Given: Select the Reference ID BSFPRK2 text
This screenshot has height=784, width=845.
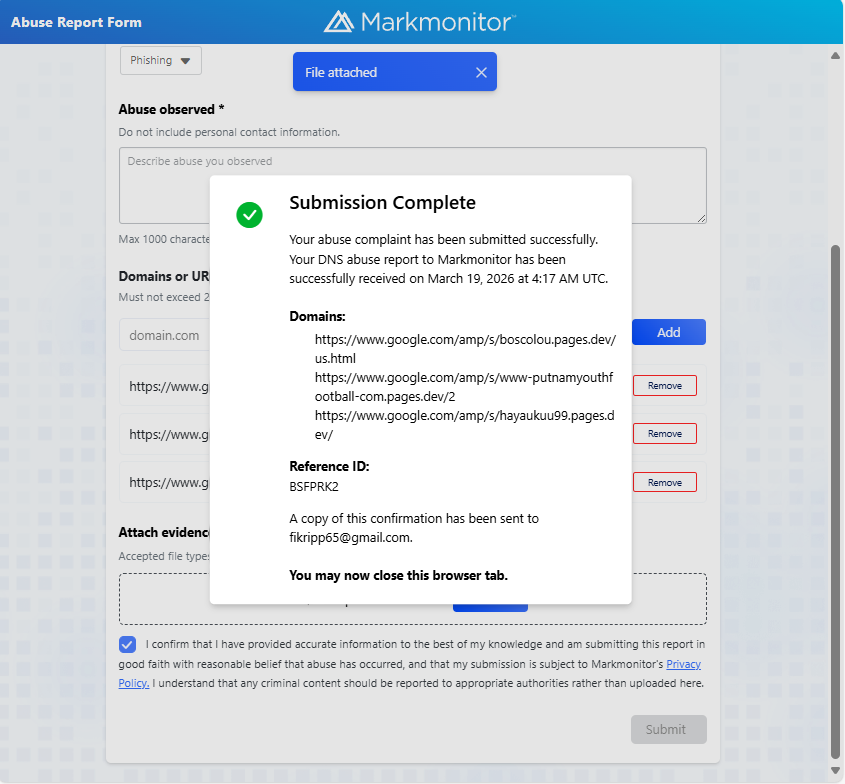Looking at the screenshot, I should pos(314,487).
